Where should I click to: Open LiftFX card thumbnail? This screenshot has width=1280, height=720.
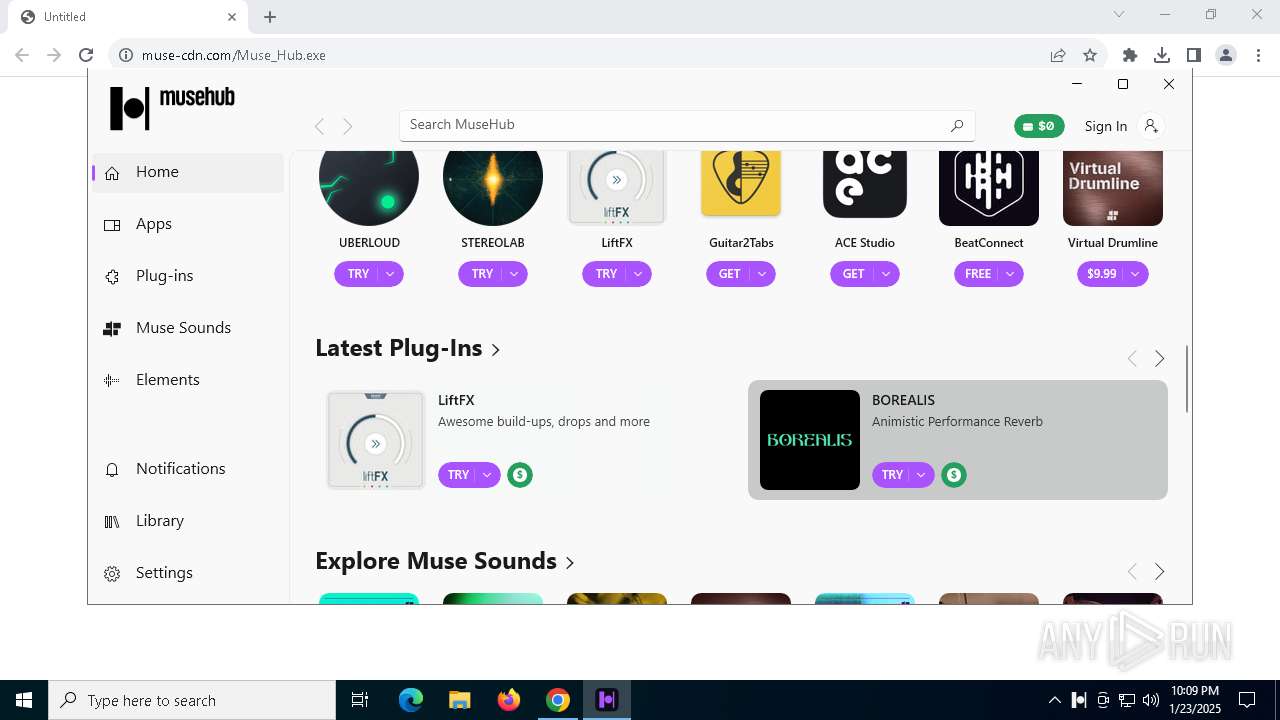coord(376,440)
